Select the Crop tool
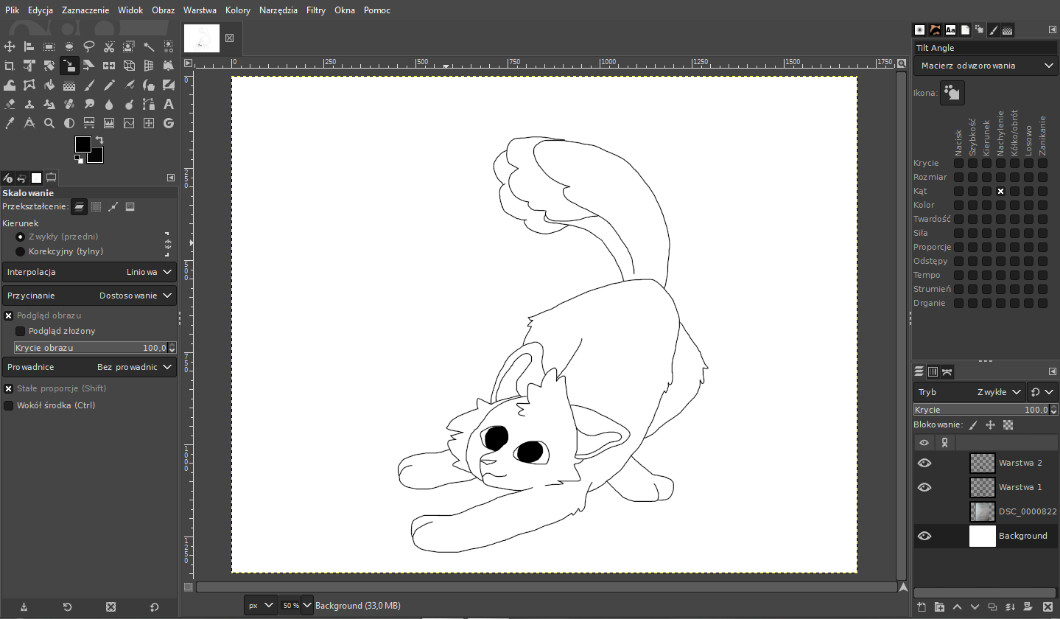Viewport: 1060px width, 619px height. point(9,66)
